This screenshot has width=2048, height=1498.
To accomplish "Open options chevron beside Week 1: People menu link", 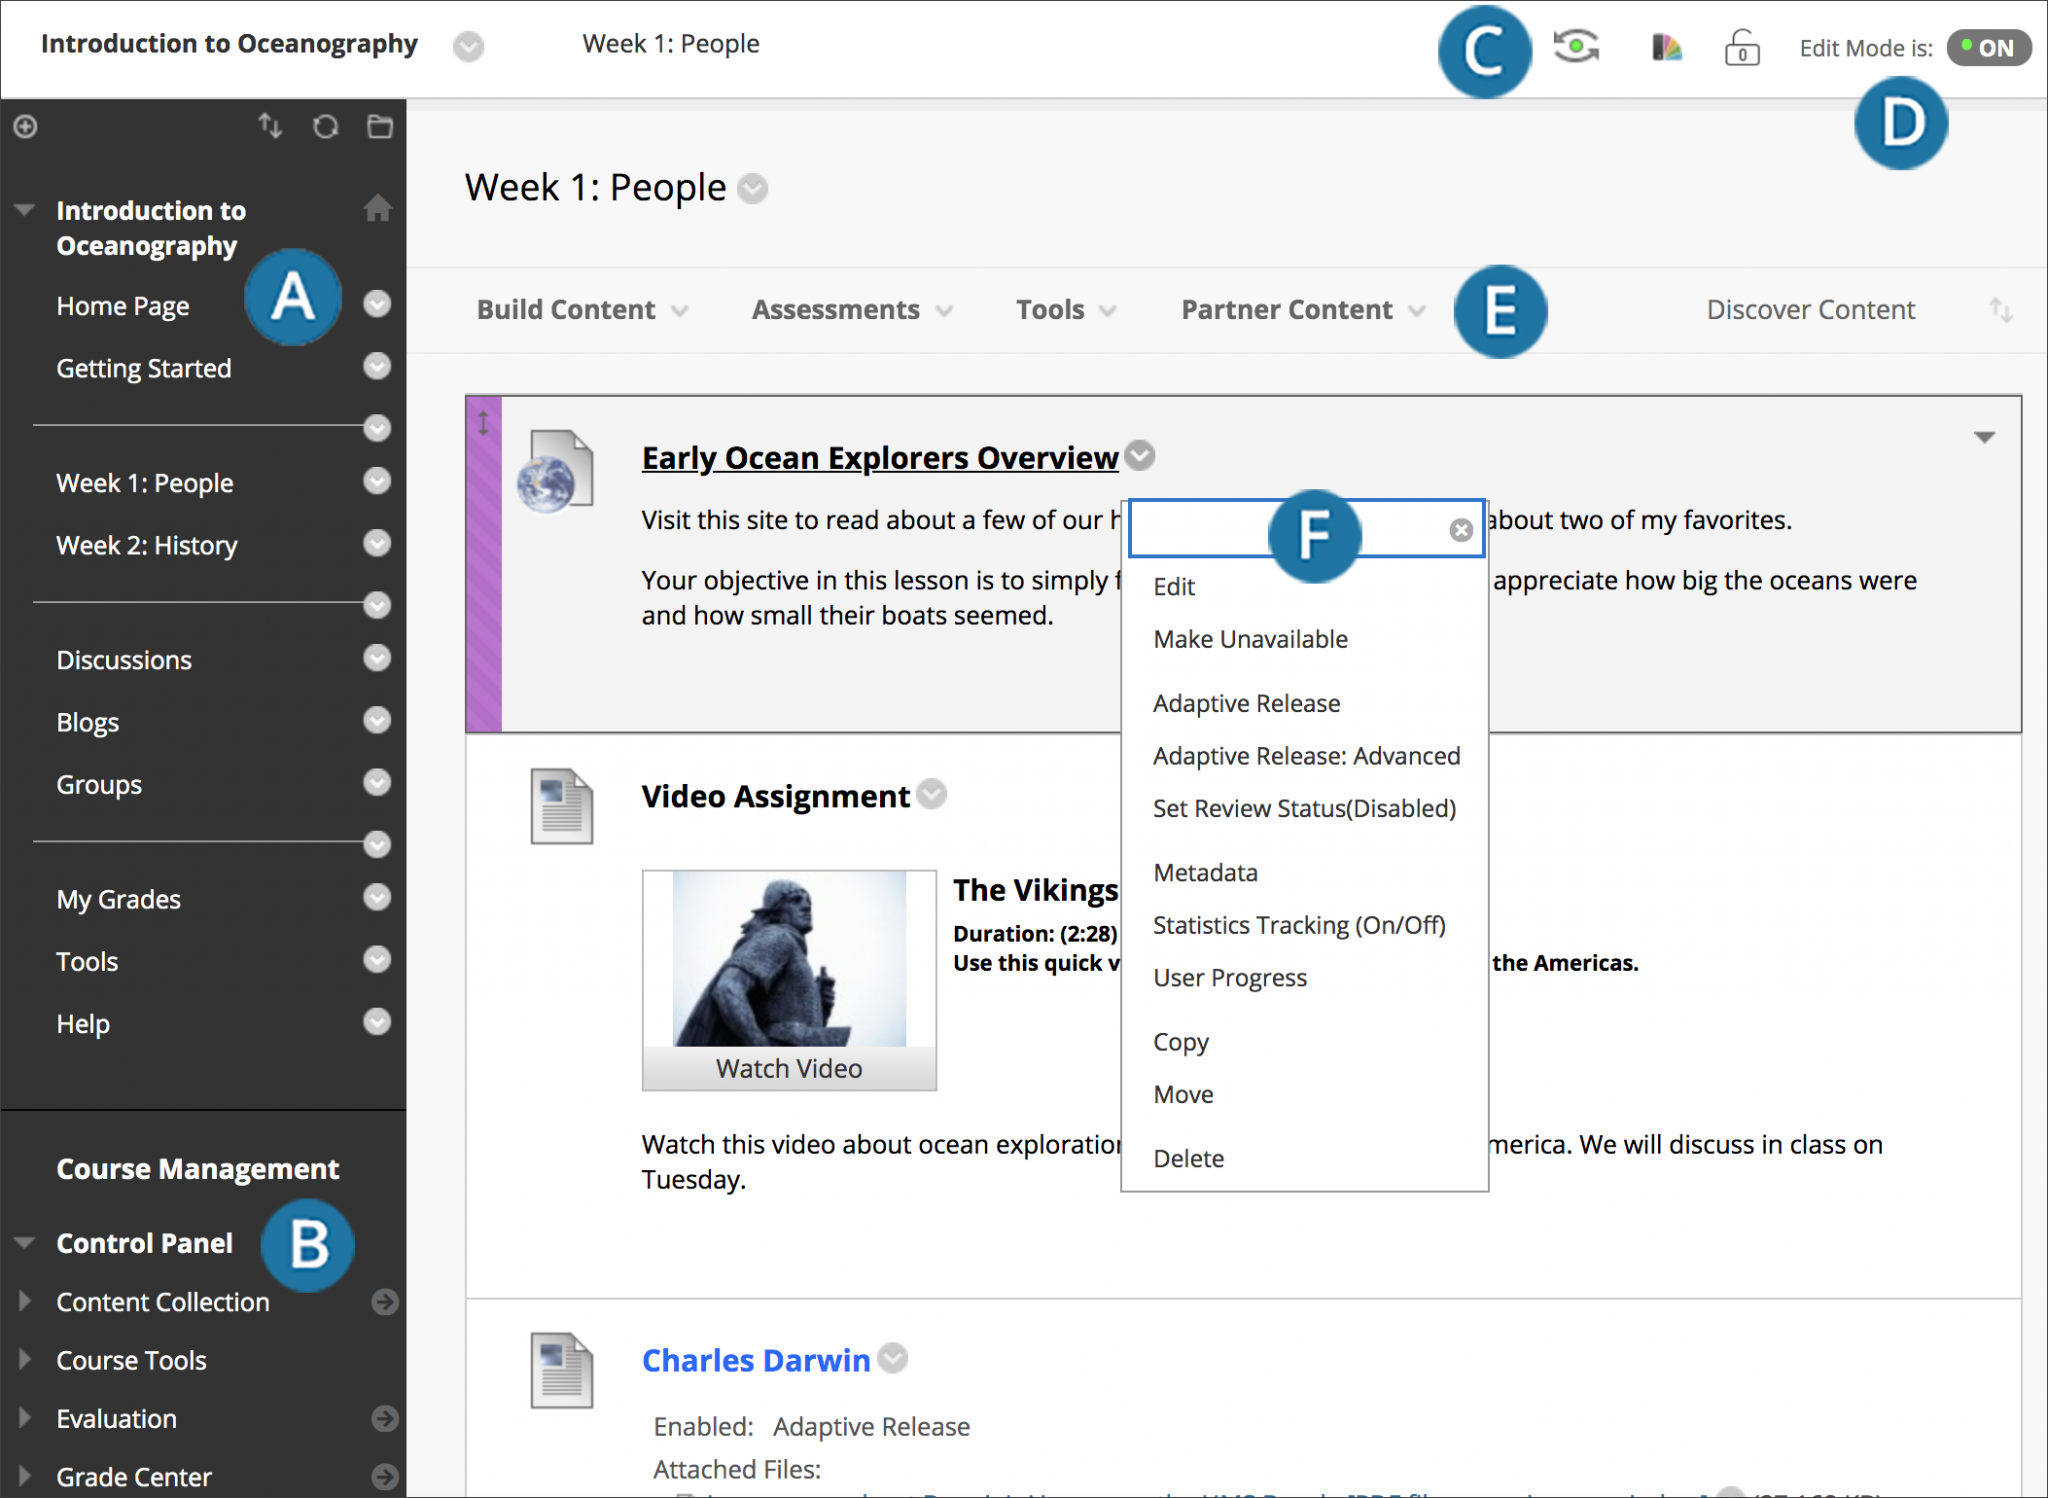I will coord(377,481).
